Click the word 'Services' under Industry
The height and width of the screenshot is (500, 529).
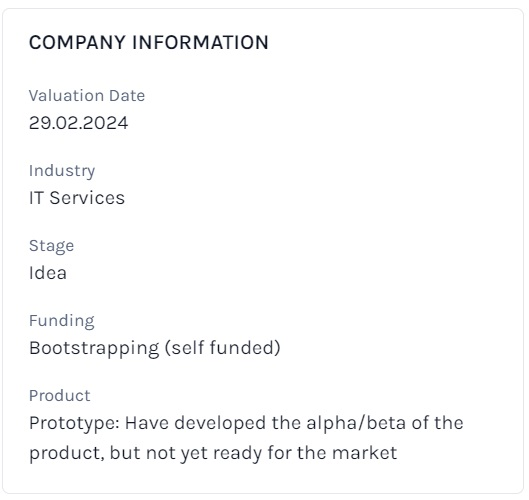[x=87, y=198]
